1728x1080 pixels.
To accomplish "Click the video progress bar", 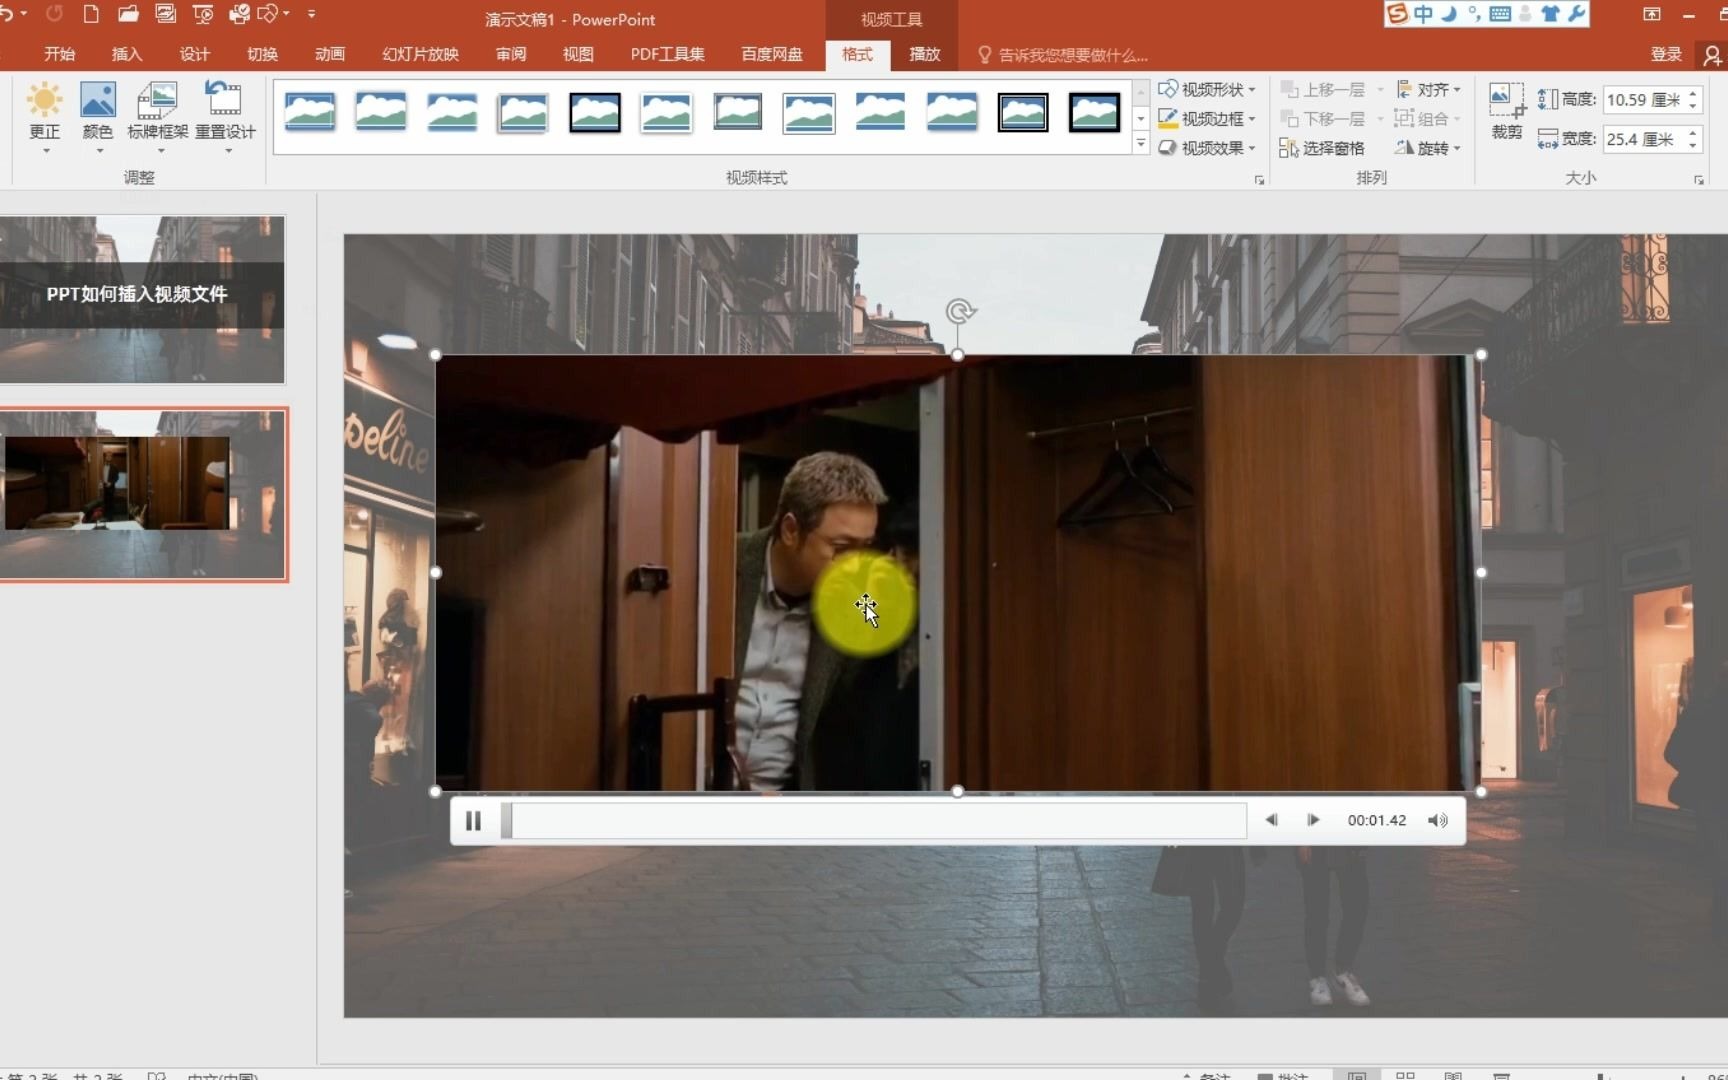I will pyautogui.click(x=874, y=821).
